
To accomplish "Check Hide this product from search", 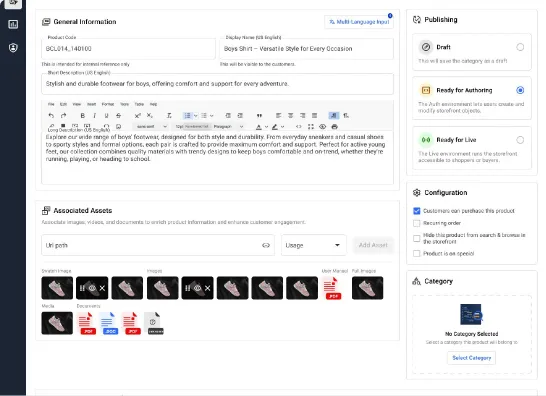I will 416,239.
